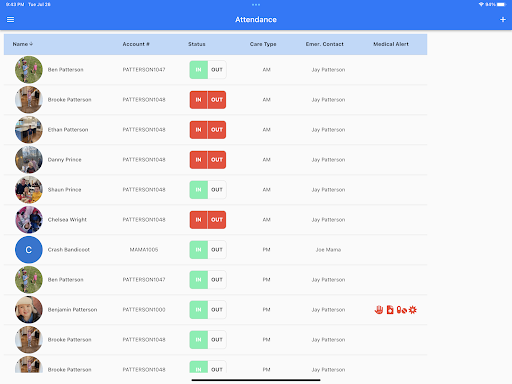Set Ethan Patterson status to OUT
Viewport: 512px width, 384px height.
tap(217, 130)
